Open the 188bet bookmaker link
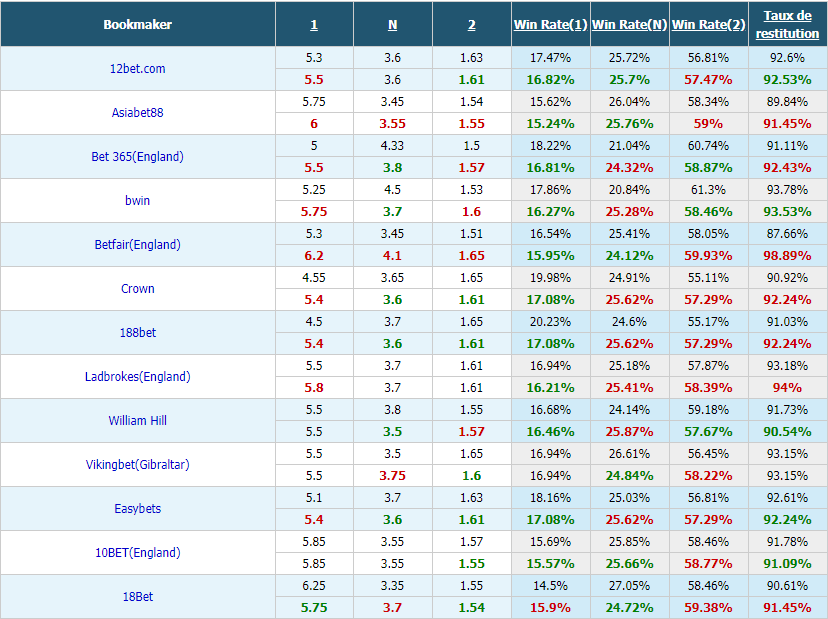828x619 pixels. coord(137,332)
